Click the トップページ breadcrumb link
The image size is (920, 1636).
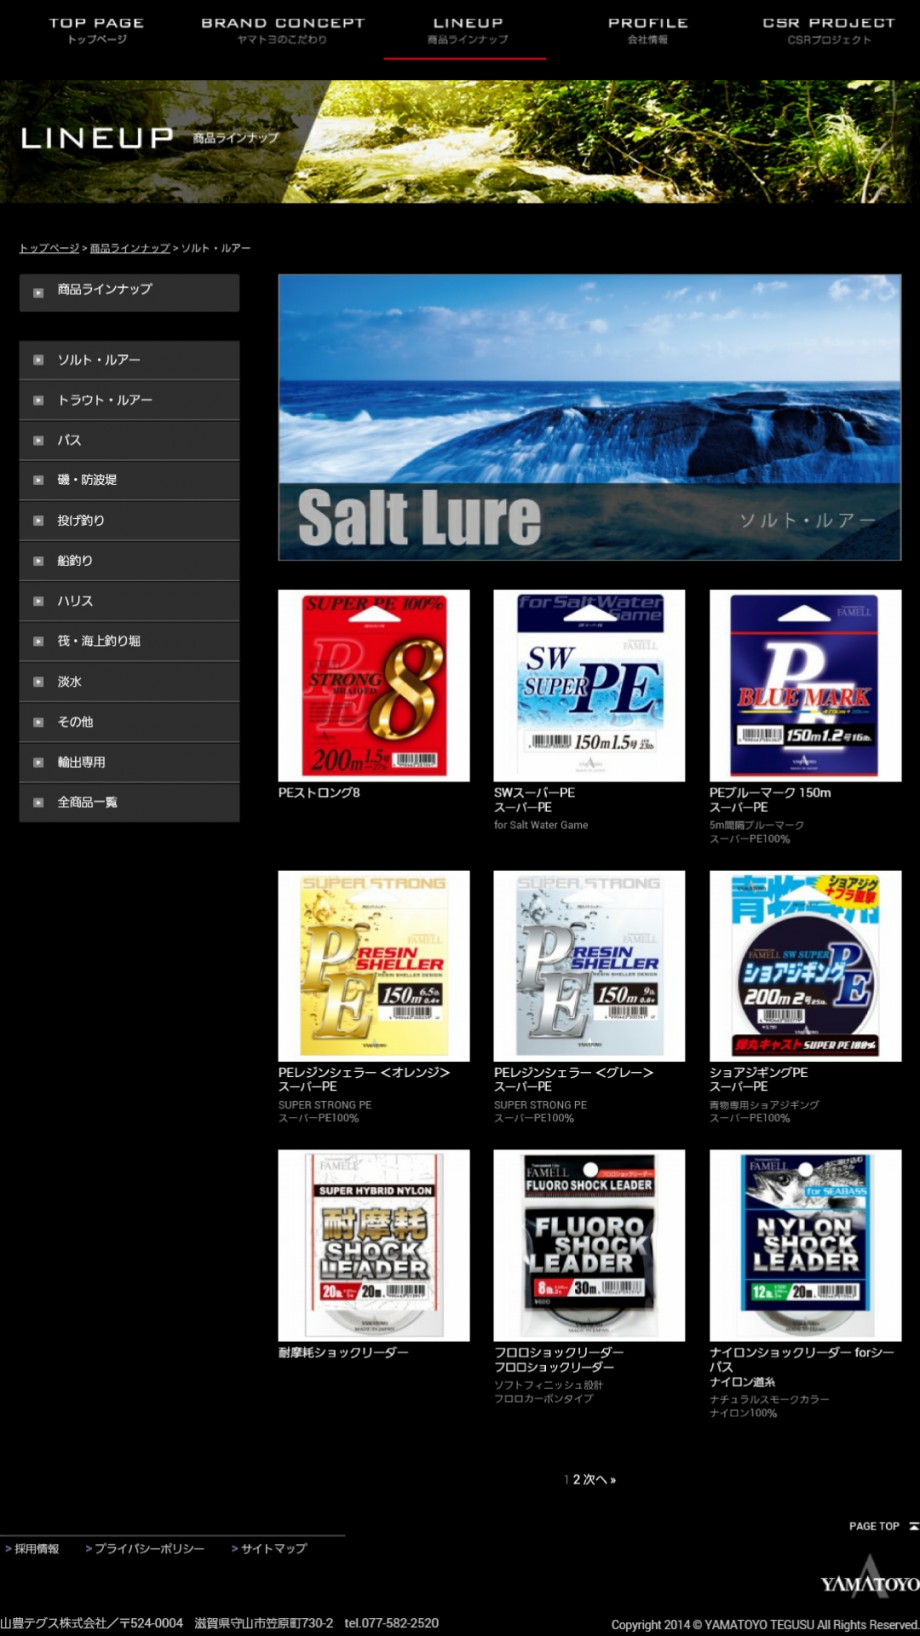pos(49,248)
